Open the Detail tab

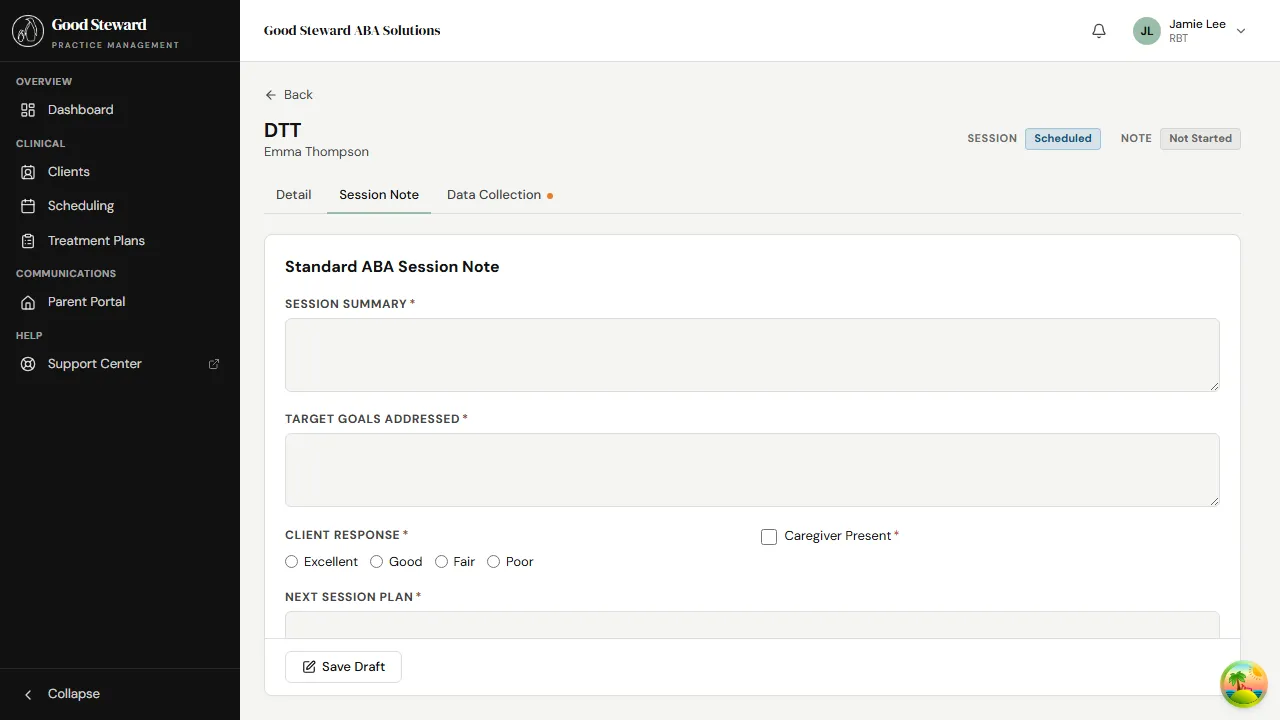click(x=293, y=194)
